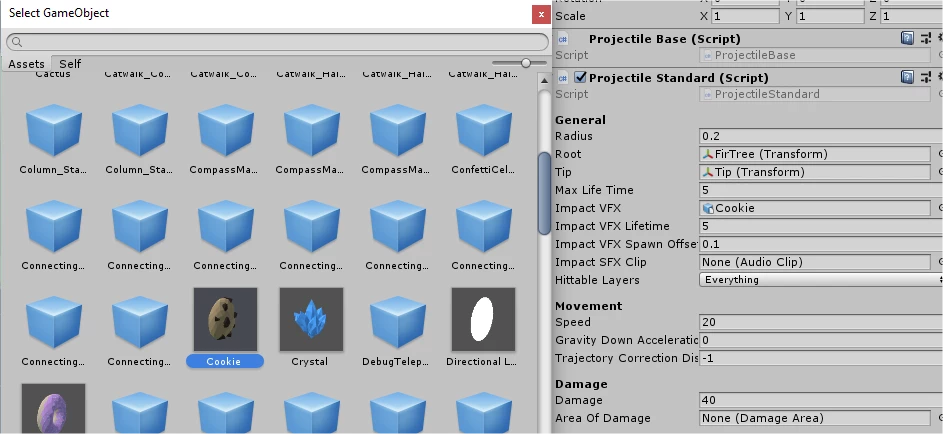Click transform icon in Root field
Viewport: 943px width, 434px height.
(x=708, y=154)
